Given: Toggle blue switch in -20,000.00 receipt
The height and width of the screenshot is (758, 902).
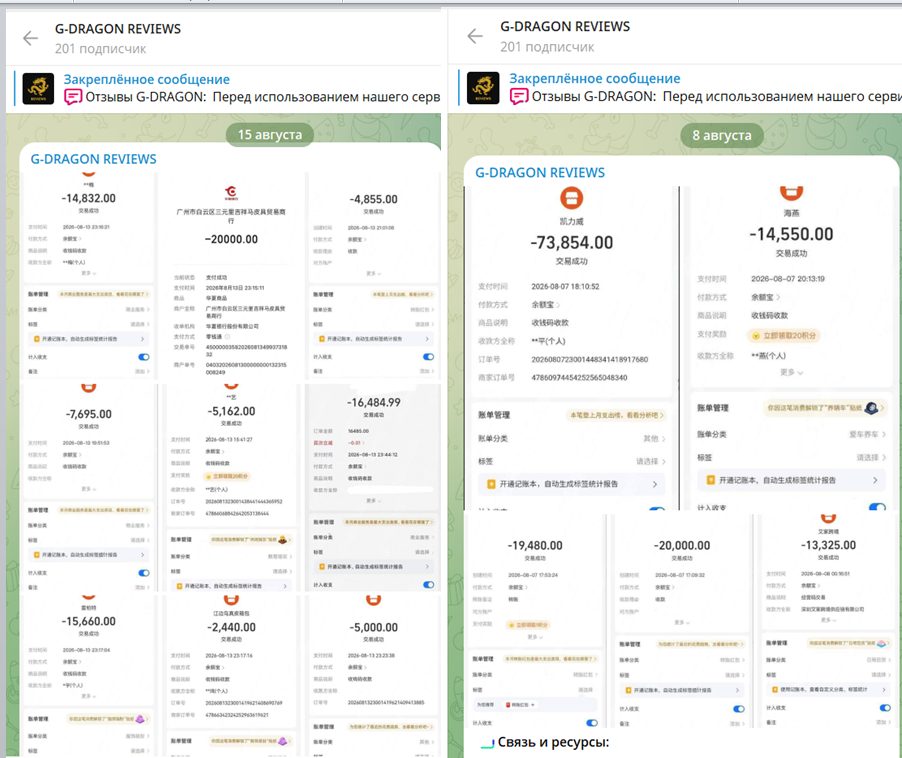Looking at the screenshot, I should click(739, 709).
